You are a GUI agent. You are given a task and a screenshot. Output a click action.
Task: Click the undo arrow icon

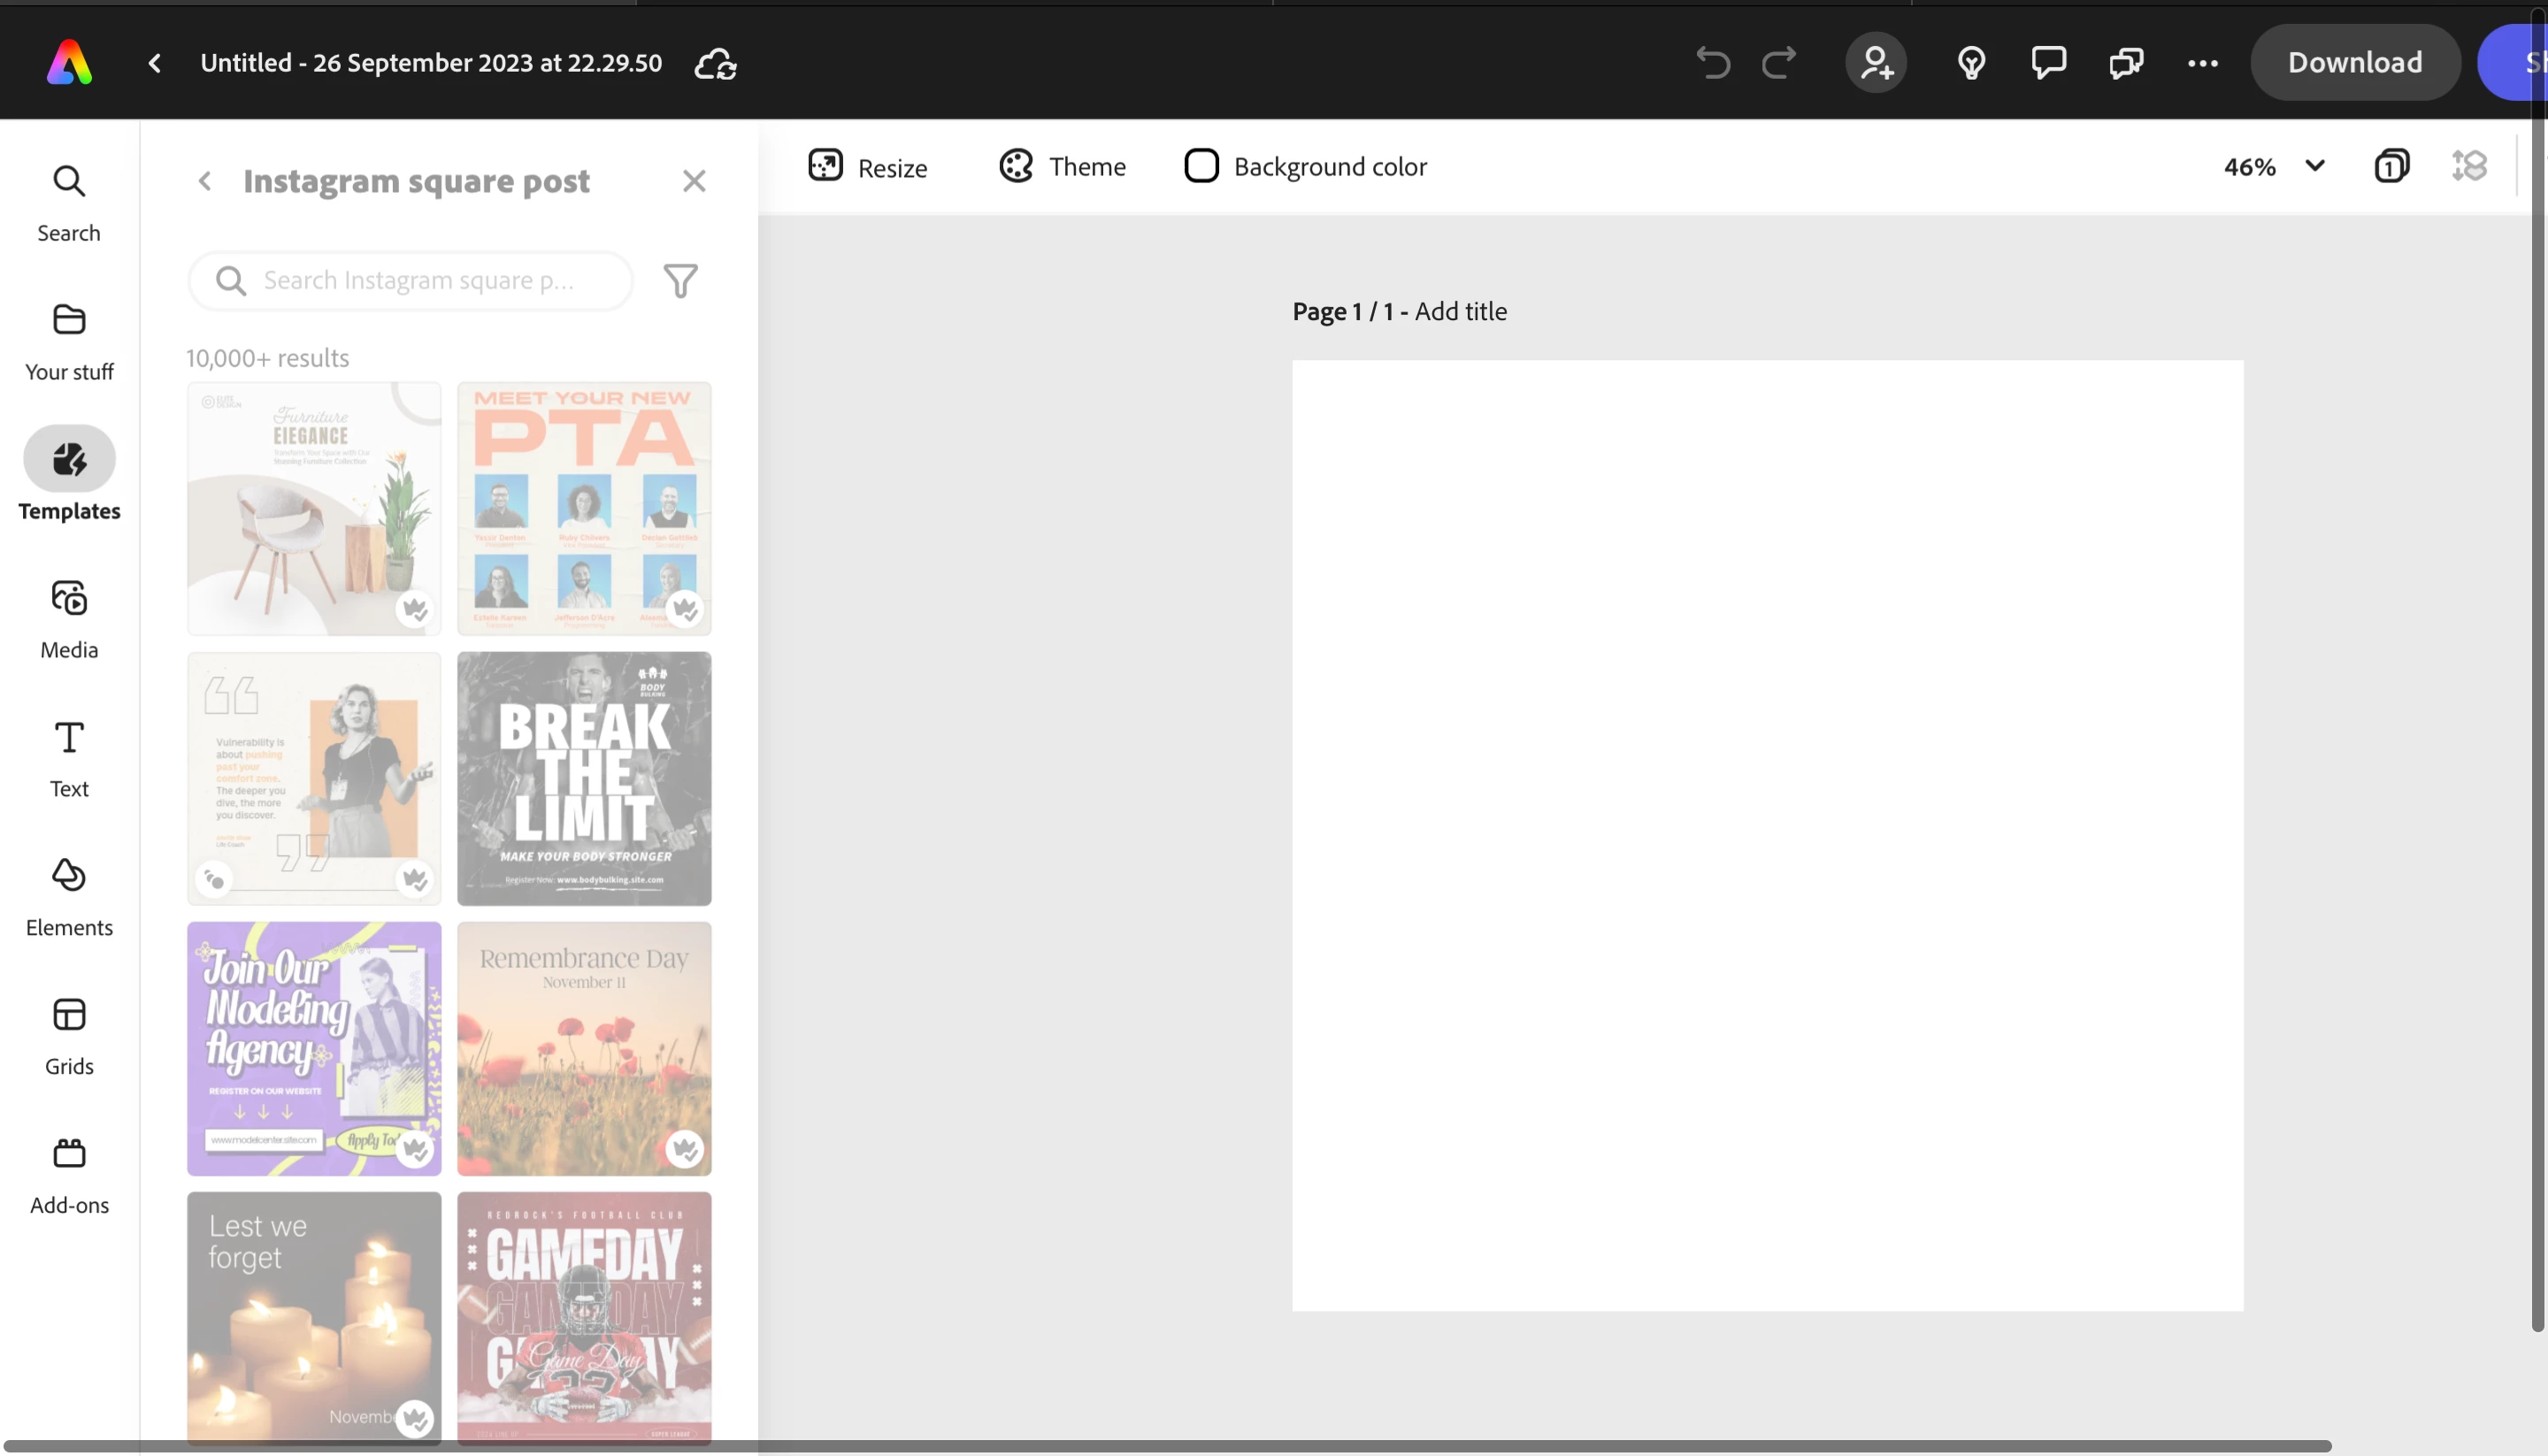(1713, 63)
